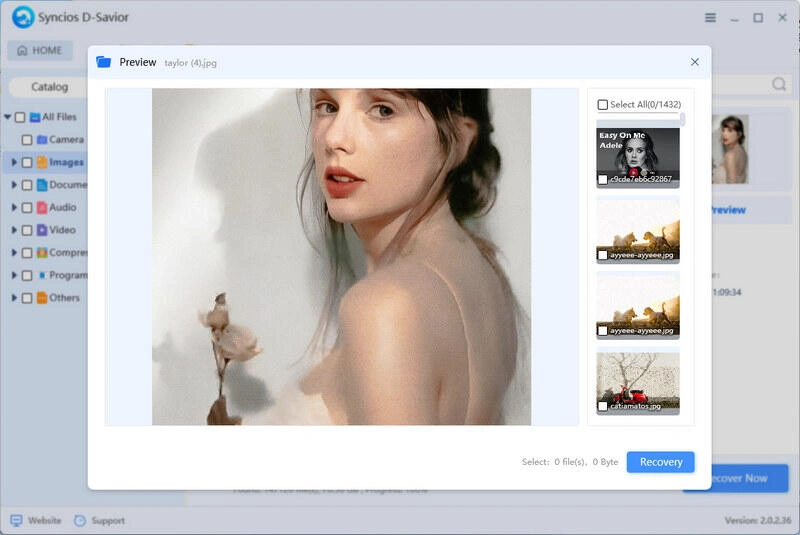Collapse the All Files tree node
This screenshot has width=800, height=535.
8,117
